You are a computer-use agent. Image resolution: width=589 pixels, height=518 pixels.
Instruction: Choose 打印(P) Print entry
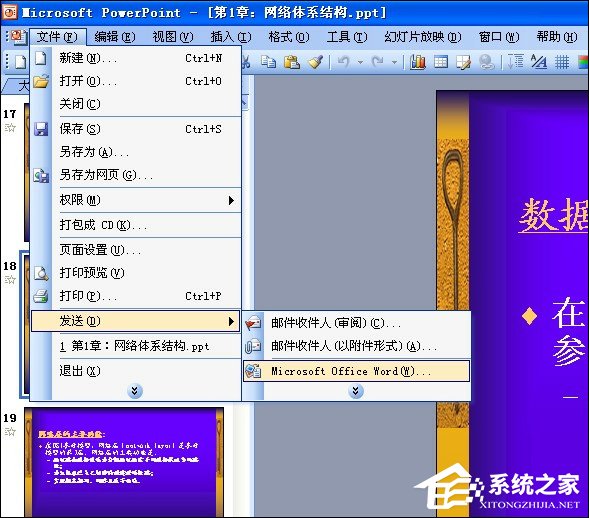tap(136, 296)
